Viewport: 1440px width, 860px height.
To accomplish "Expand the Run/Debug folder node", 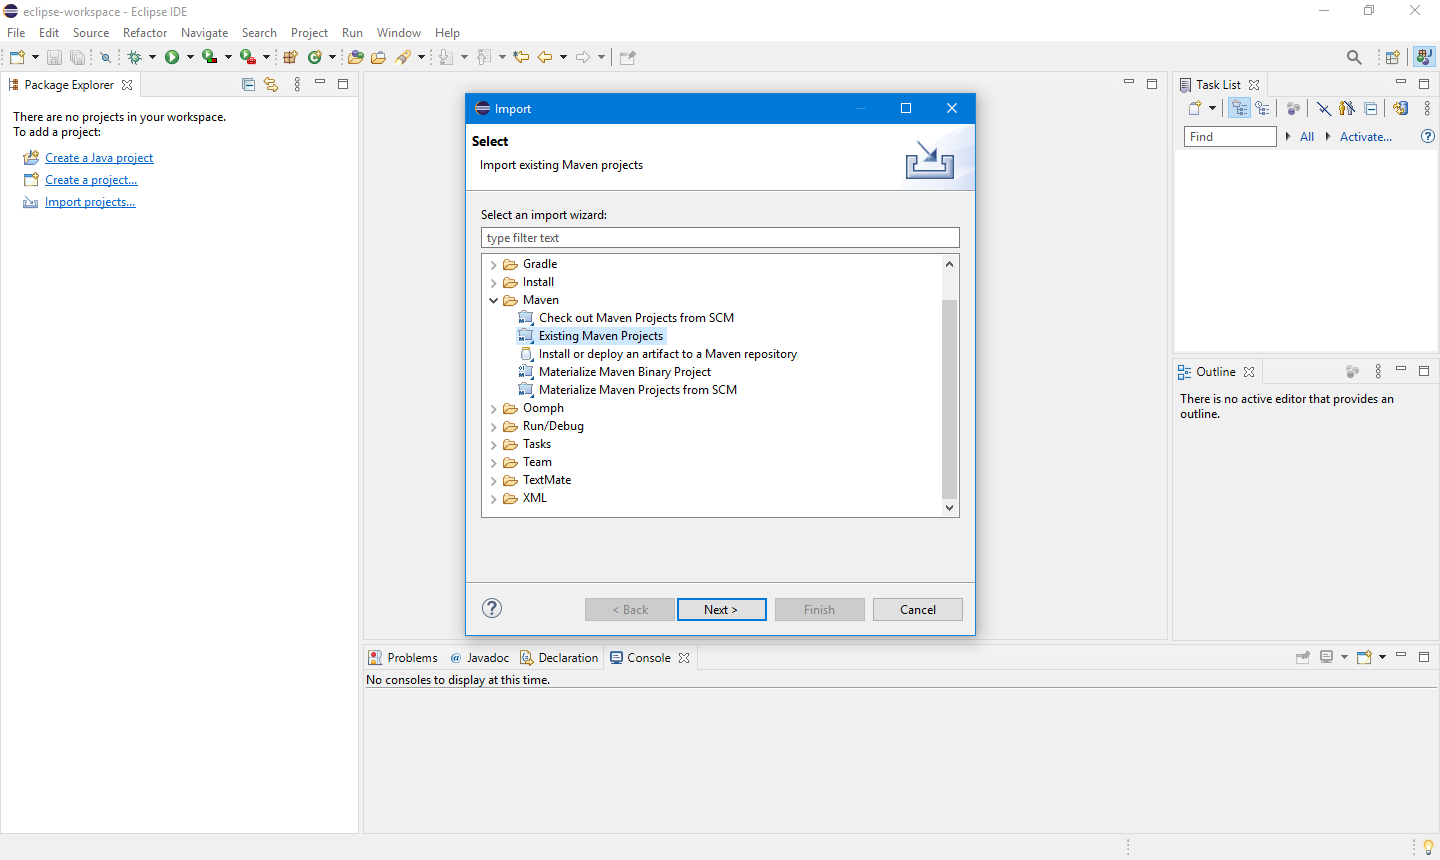I will pyautogui.click(x=494, y=427).
